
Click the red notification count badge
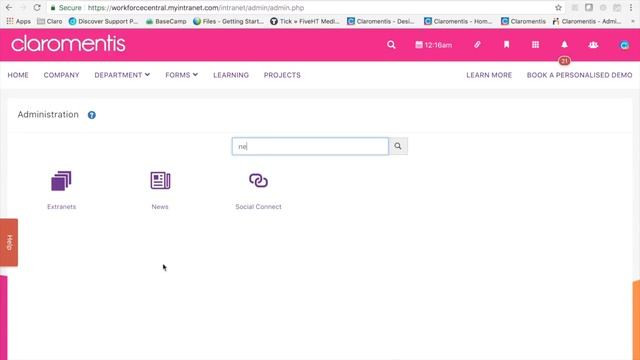coord(564,61)
